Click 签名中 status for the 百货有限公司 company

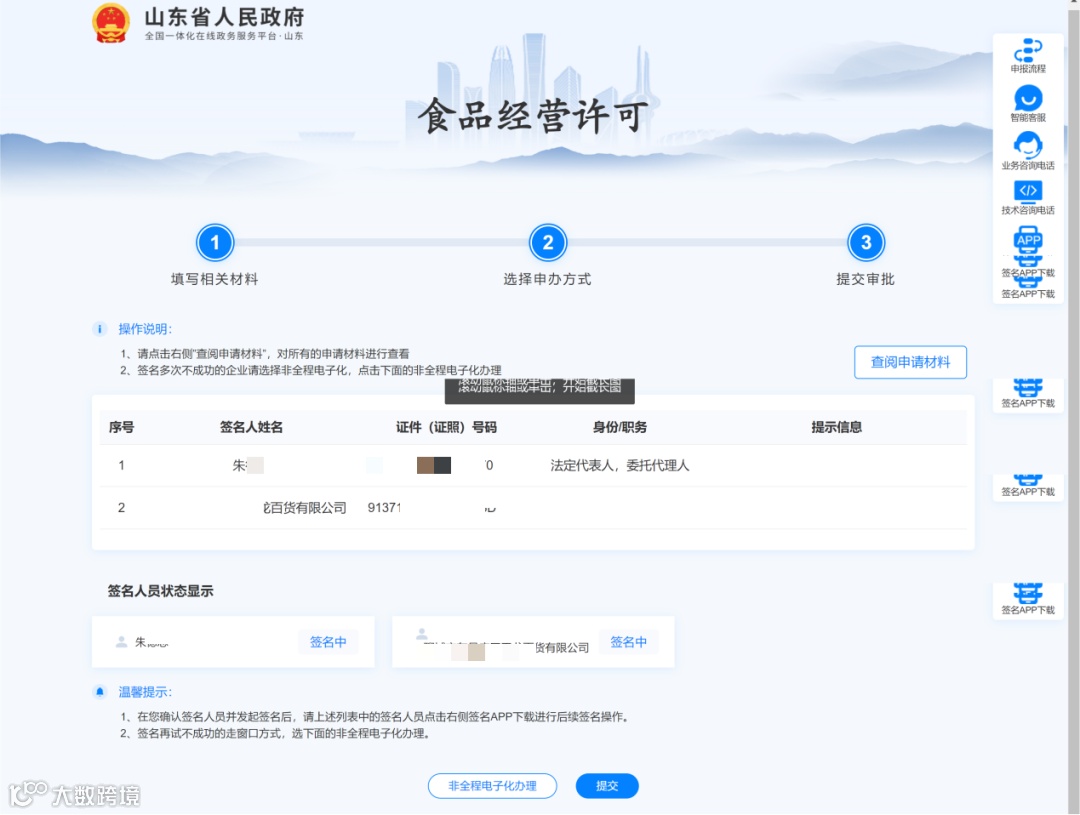(629, 641)
